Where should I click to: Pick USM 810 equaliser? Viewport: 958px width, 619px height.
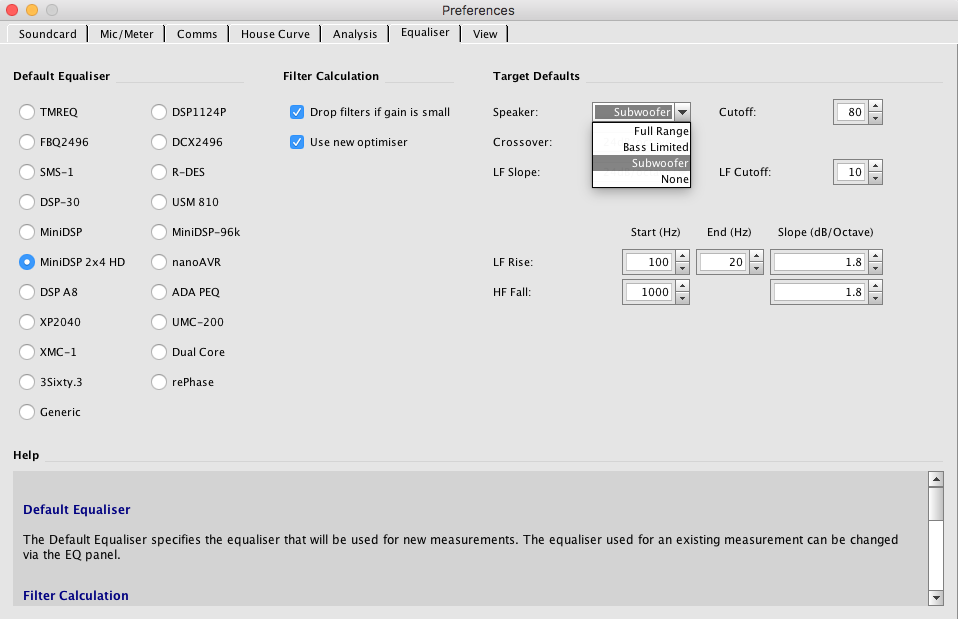pos(185,202)
